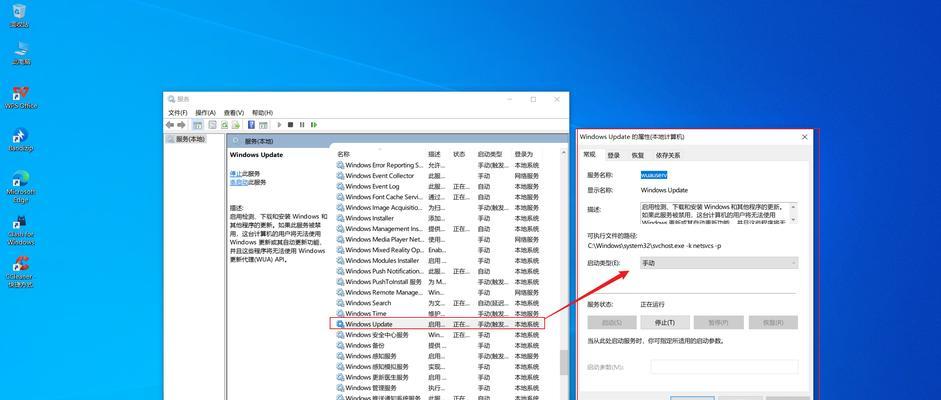Start service with the play toolbar icon

coord(279,125)
